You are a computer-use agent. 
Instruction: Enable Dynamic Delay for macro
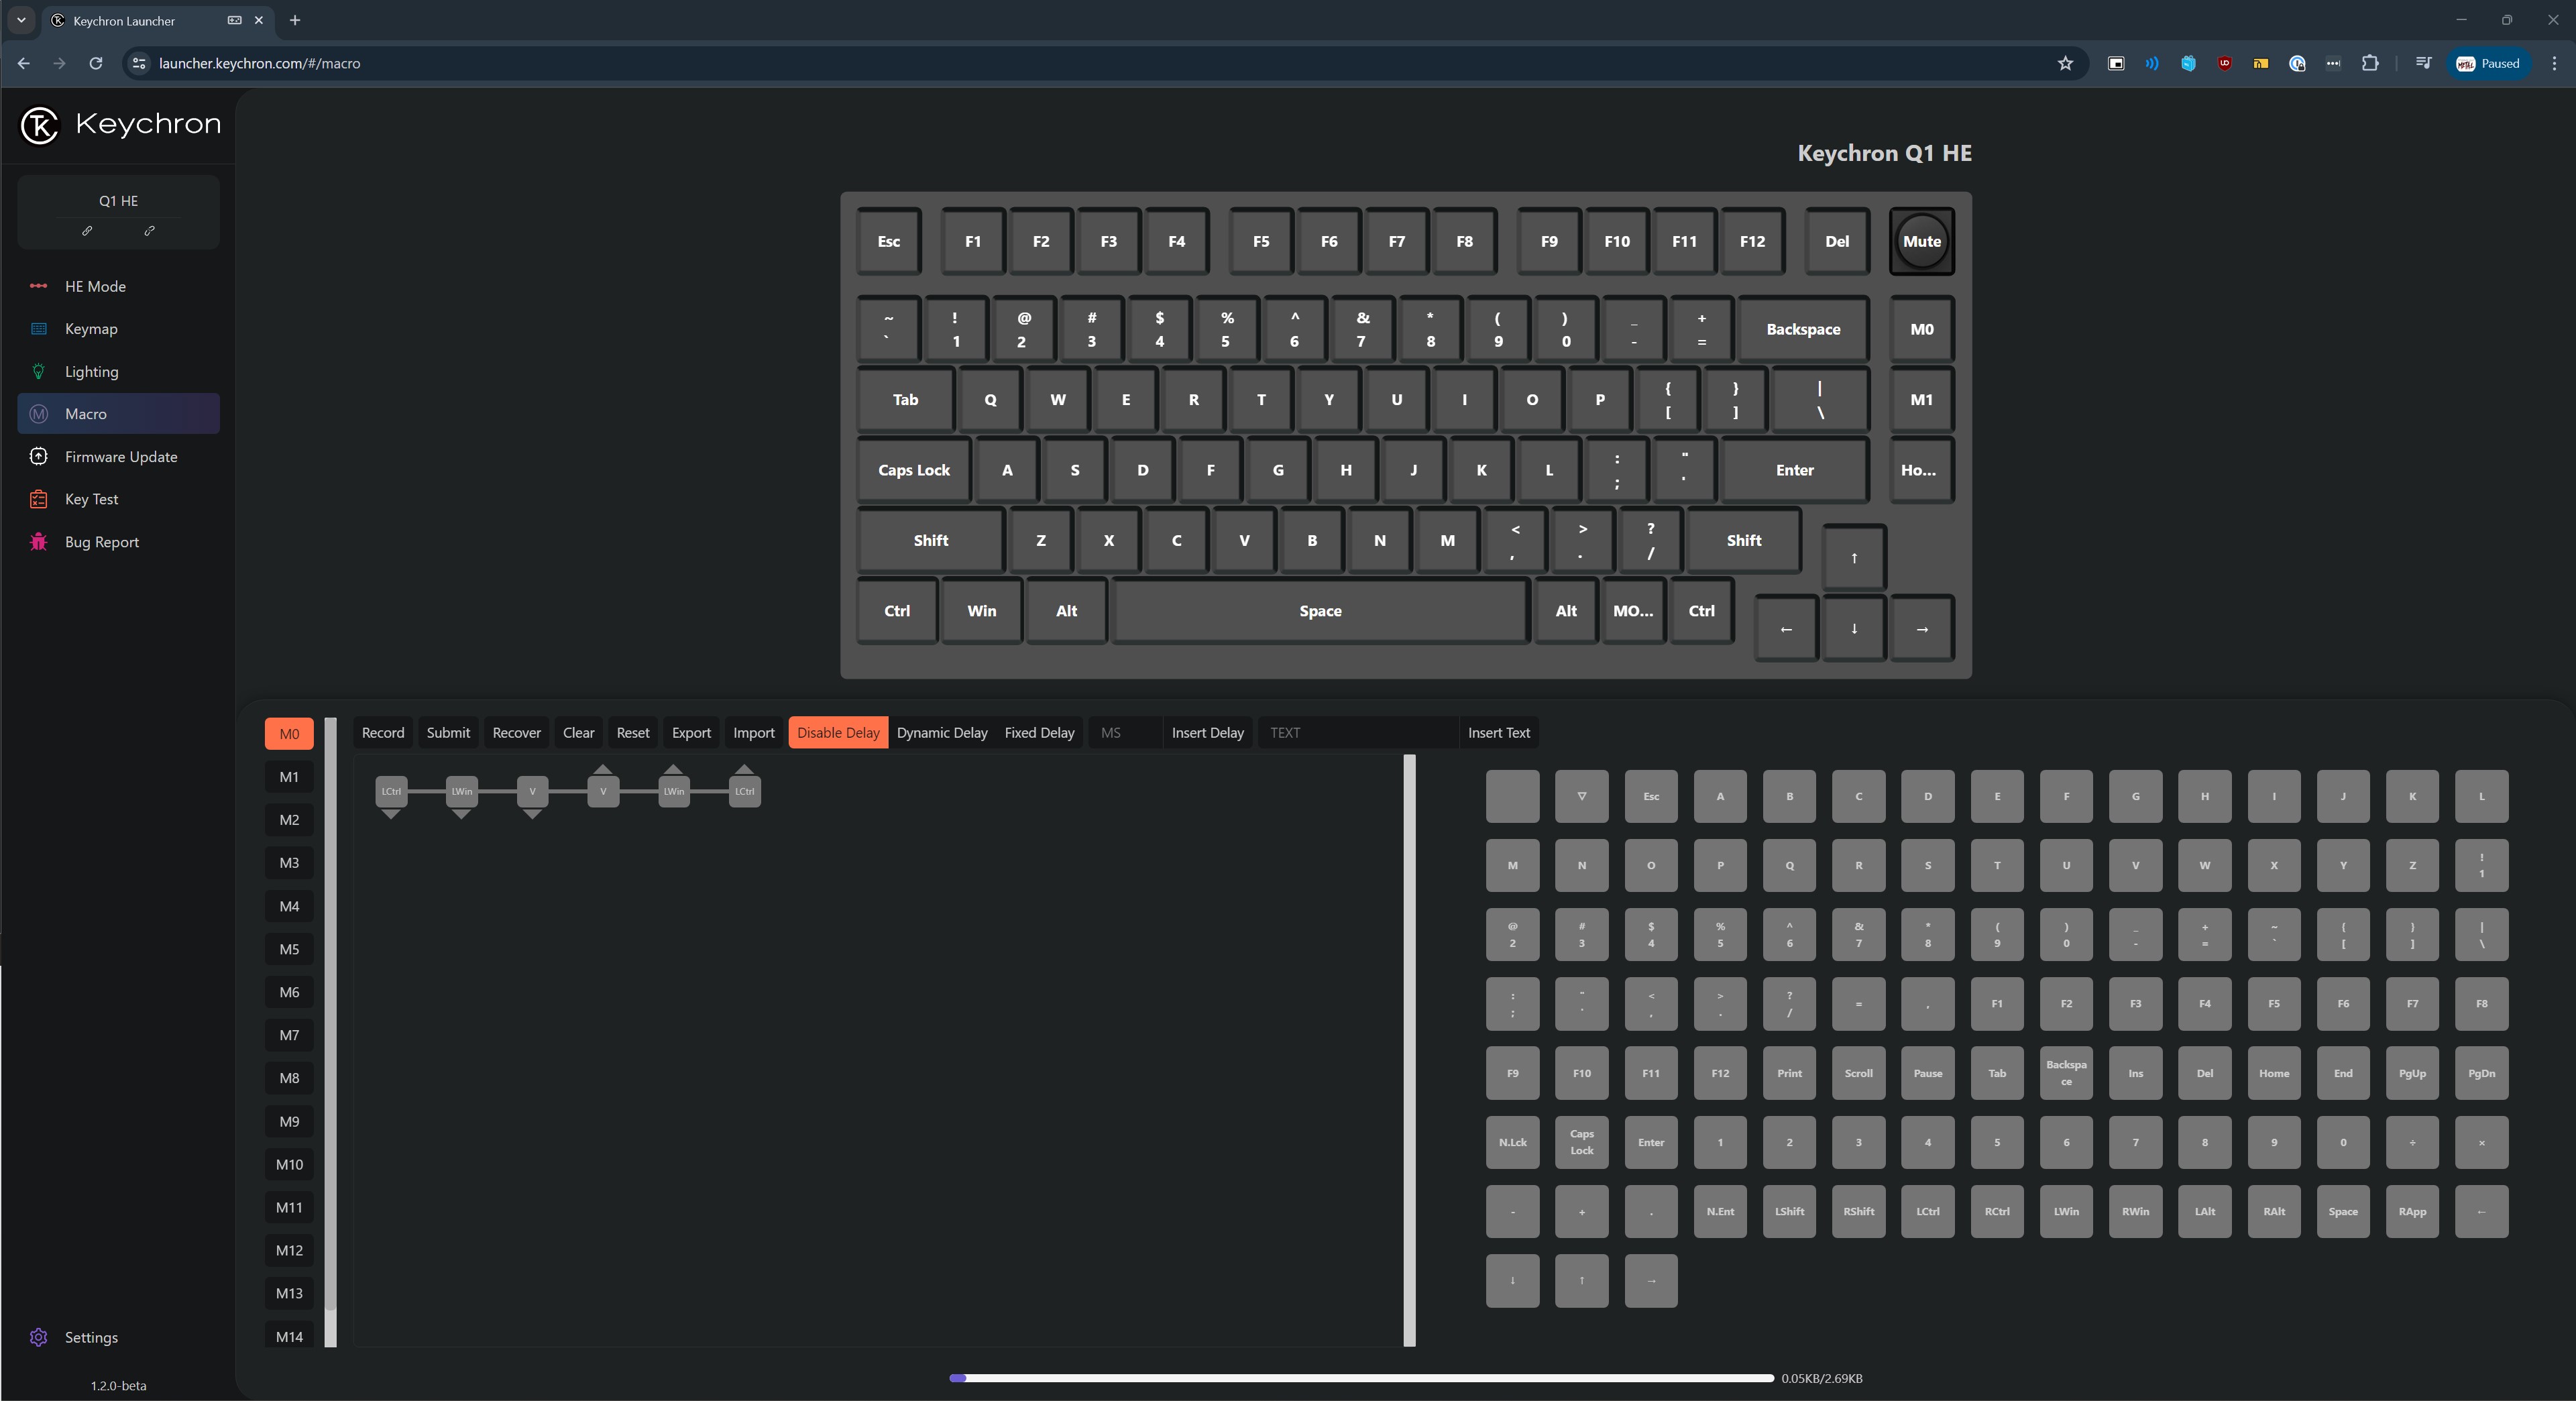click(942, 732)
